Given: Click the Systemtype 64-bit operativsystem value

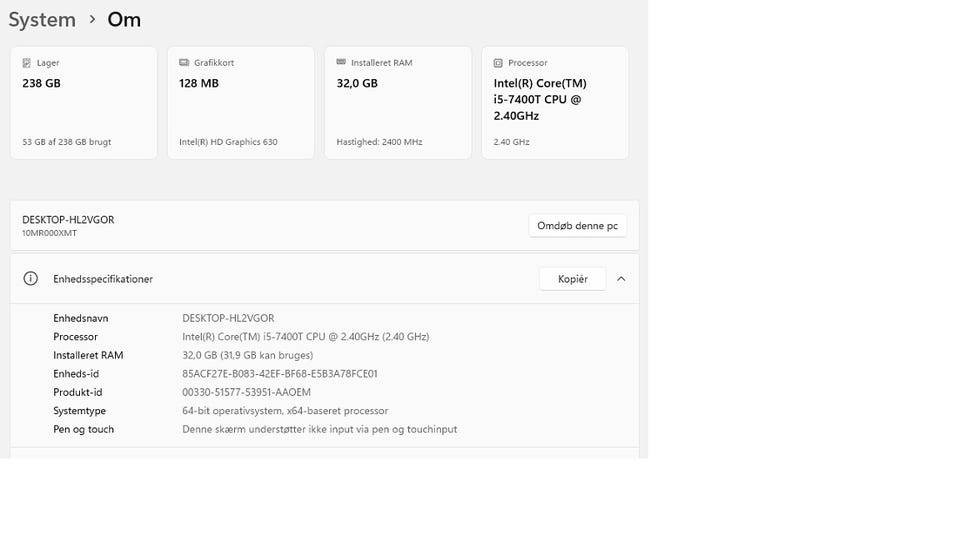Looking at the screenshot, I should (x=285, y=411).
